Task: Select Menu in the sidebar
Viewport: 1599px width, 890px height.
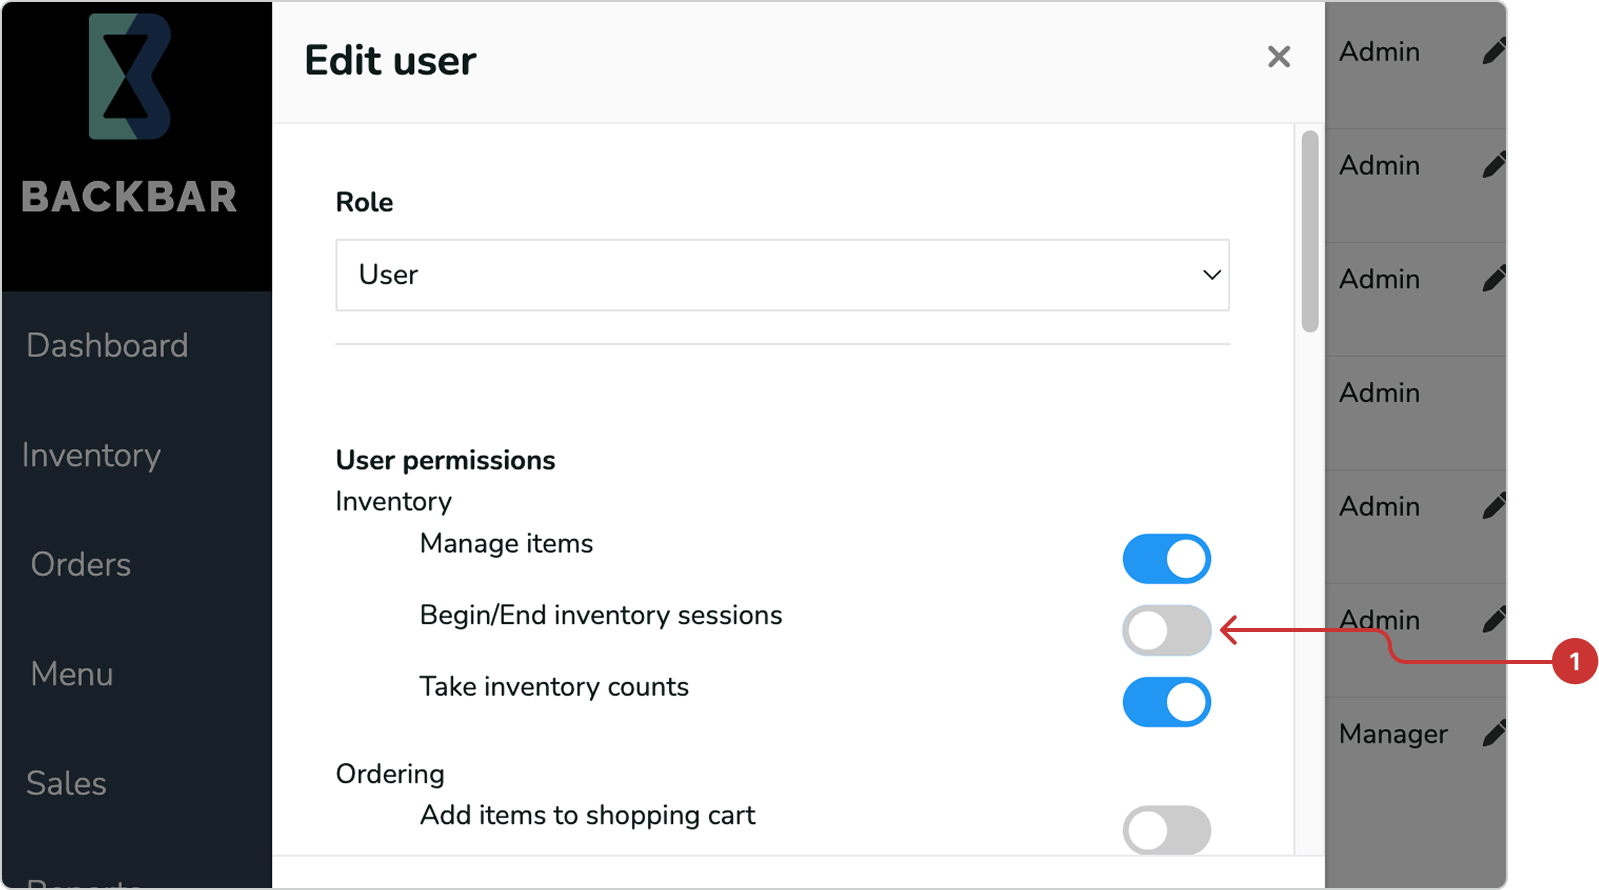Action: pyautogui.click(x=72, y=674)
